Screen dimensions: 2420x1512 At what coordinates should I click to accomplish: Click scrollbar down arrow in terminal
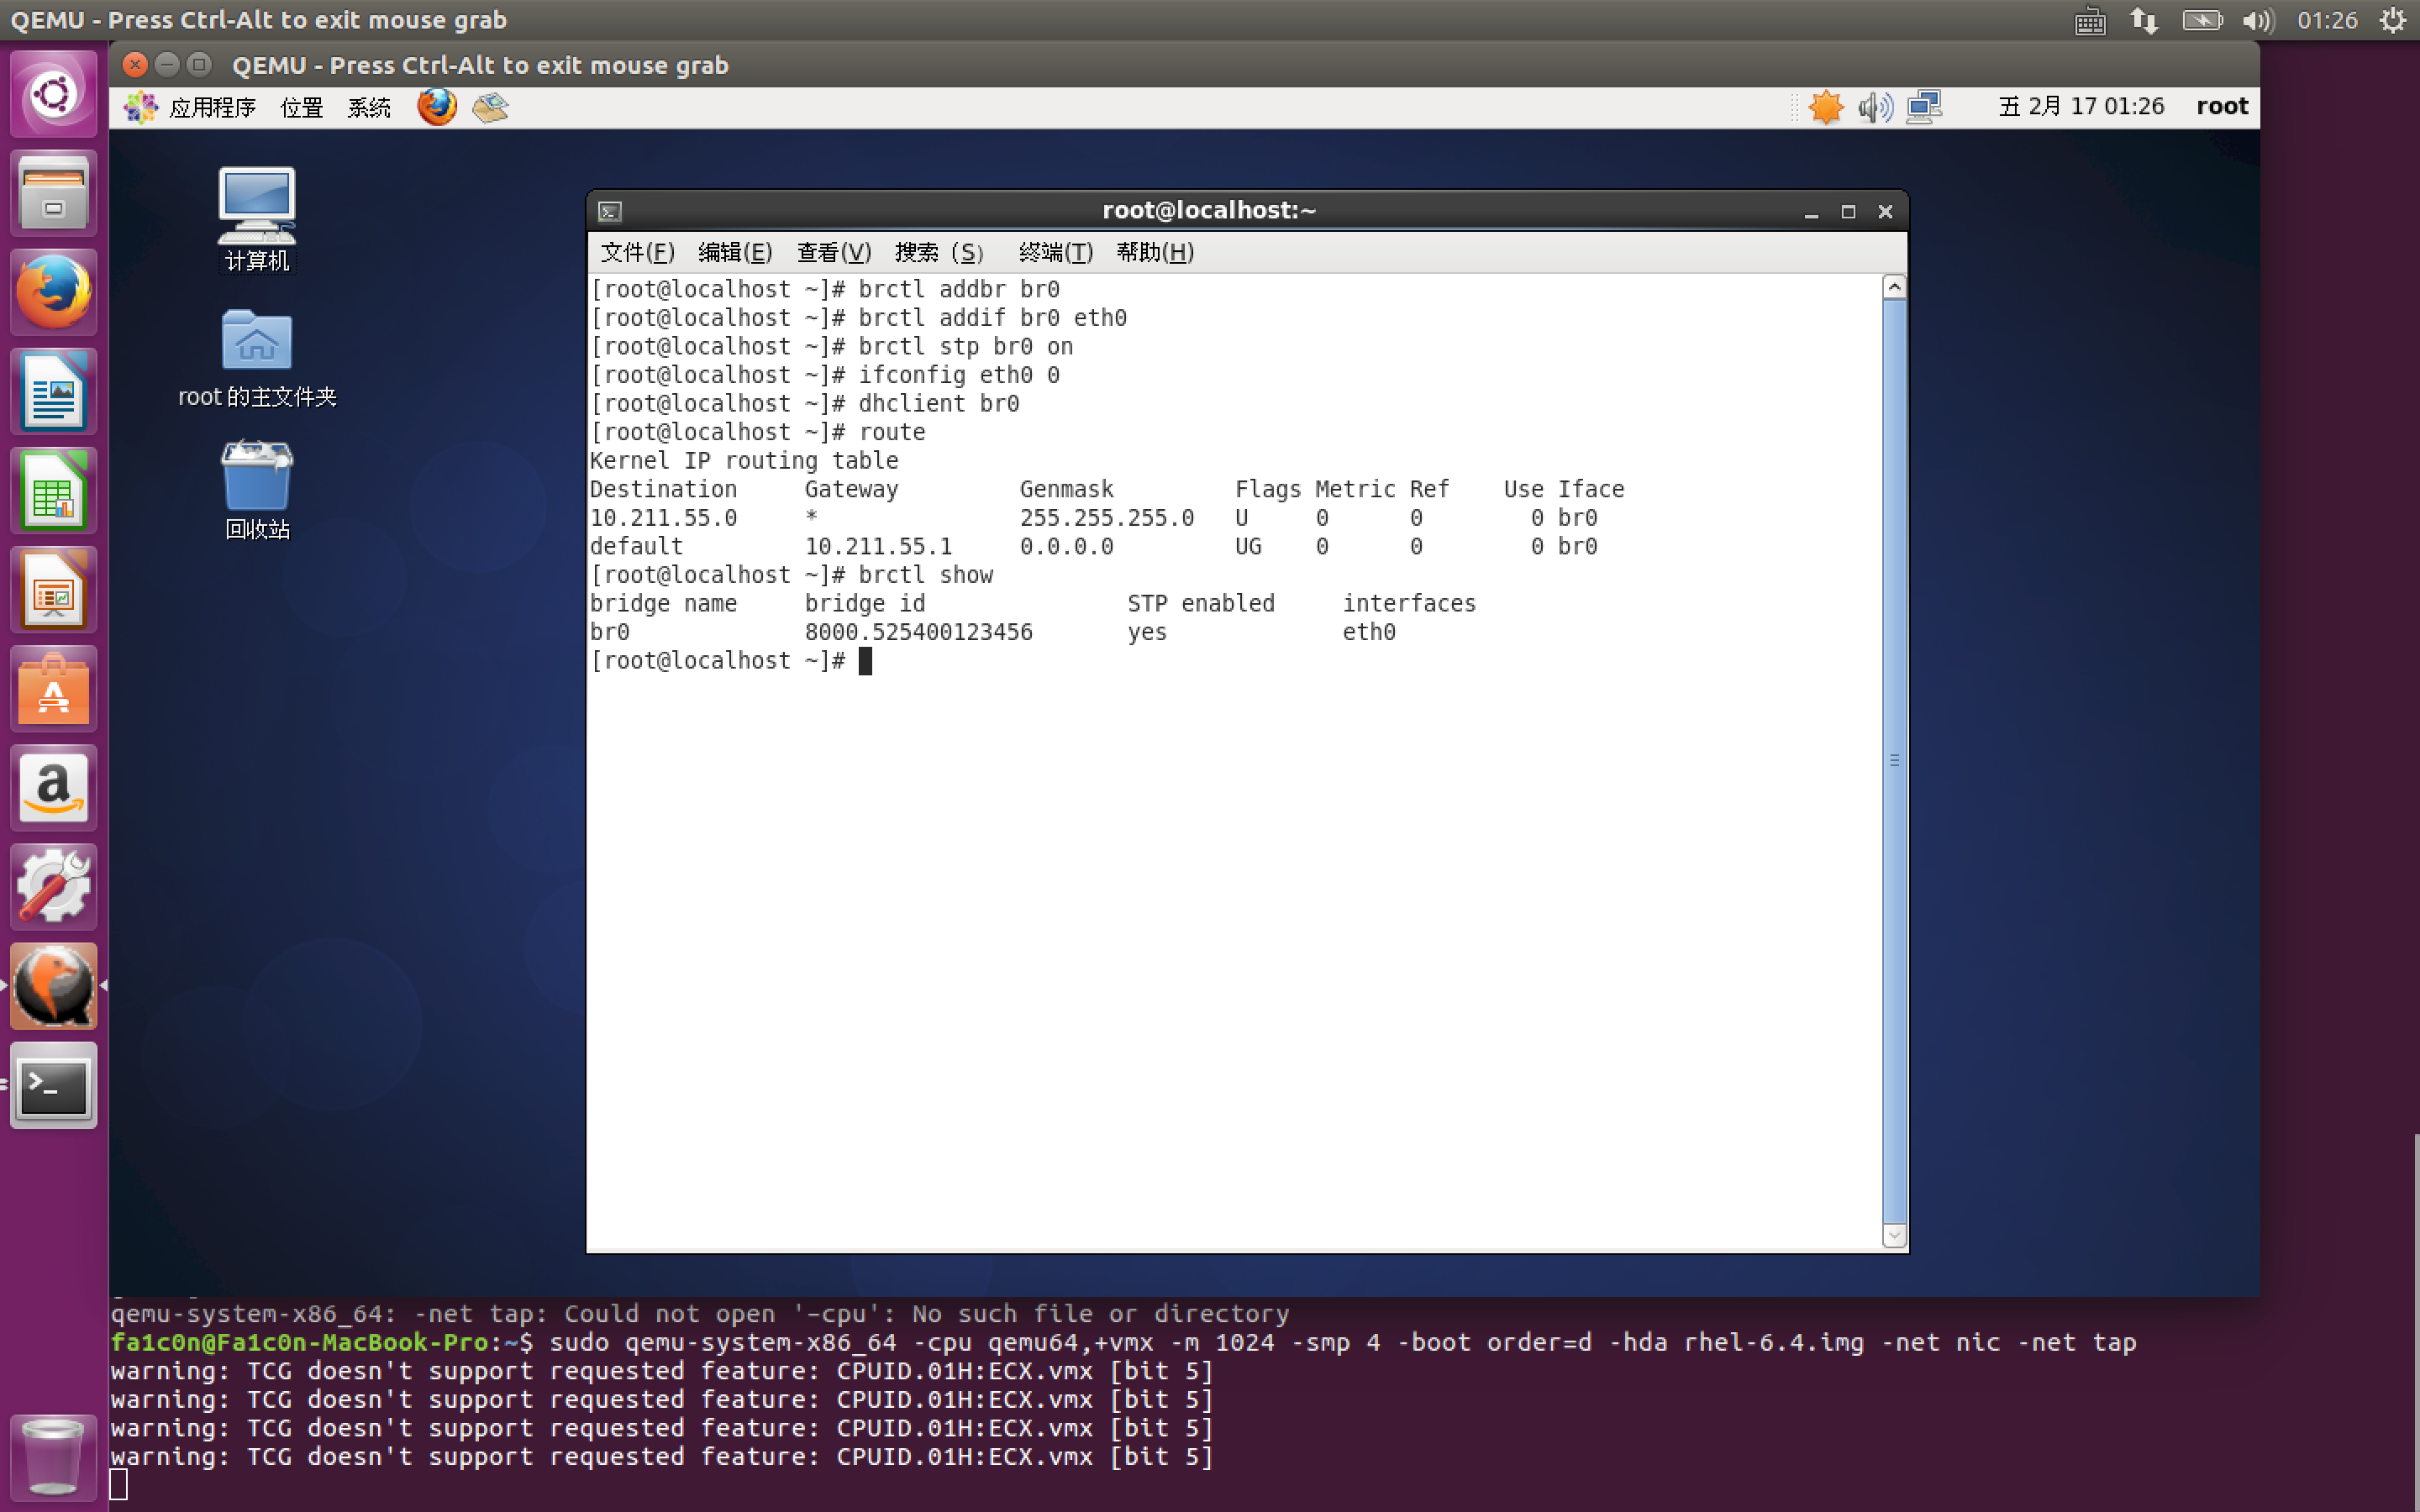coord(1894,1236)
